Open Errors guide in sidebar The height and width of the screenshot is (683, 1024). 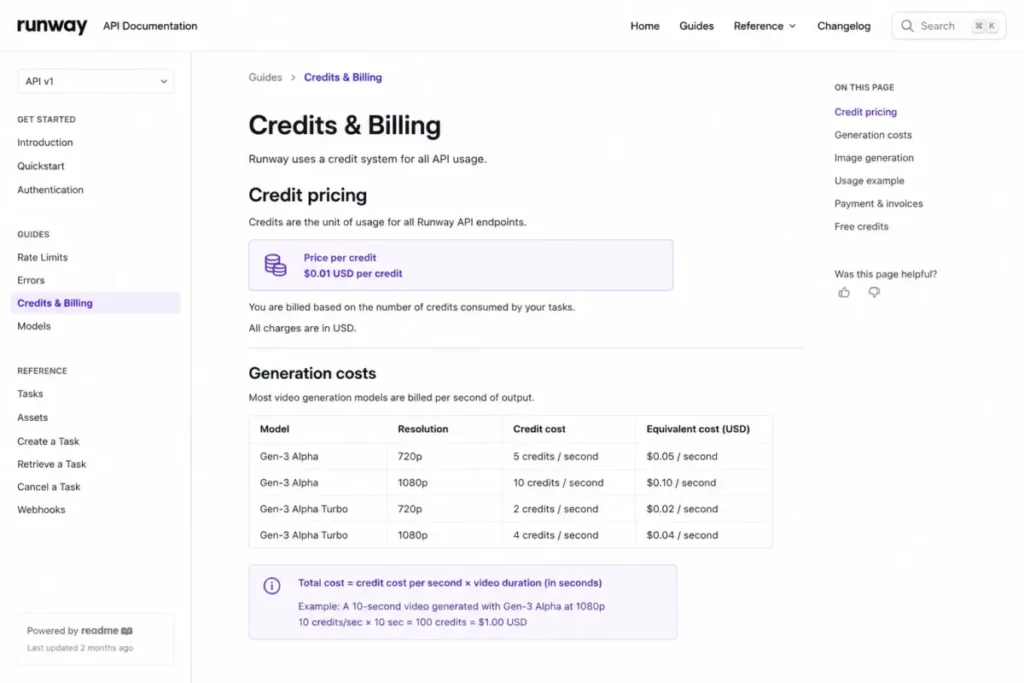[x=31, y=280]
